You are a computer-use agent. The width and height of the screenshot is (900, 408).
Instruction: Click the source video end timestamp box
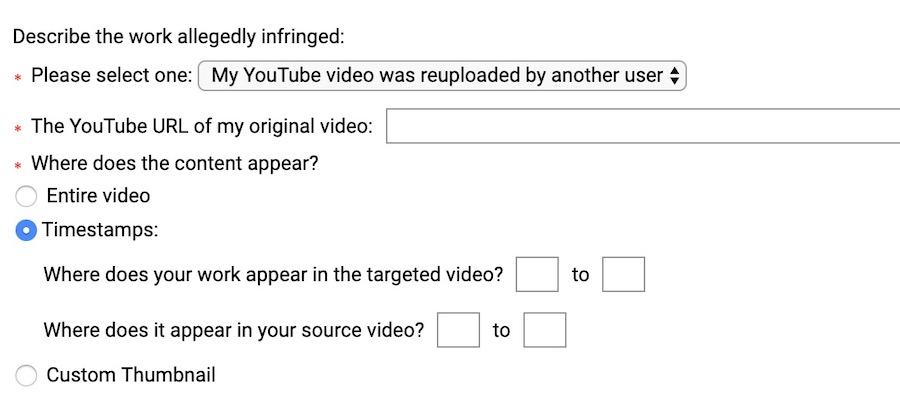click(545, 330)
